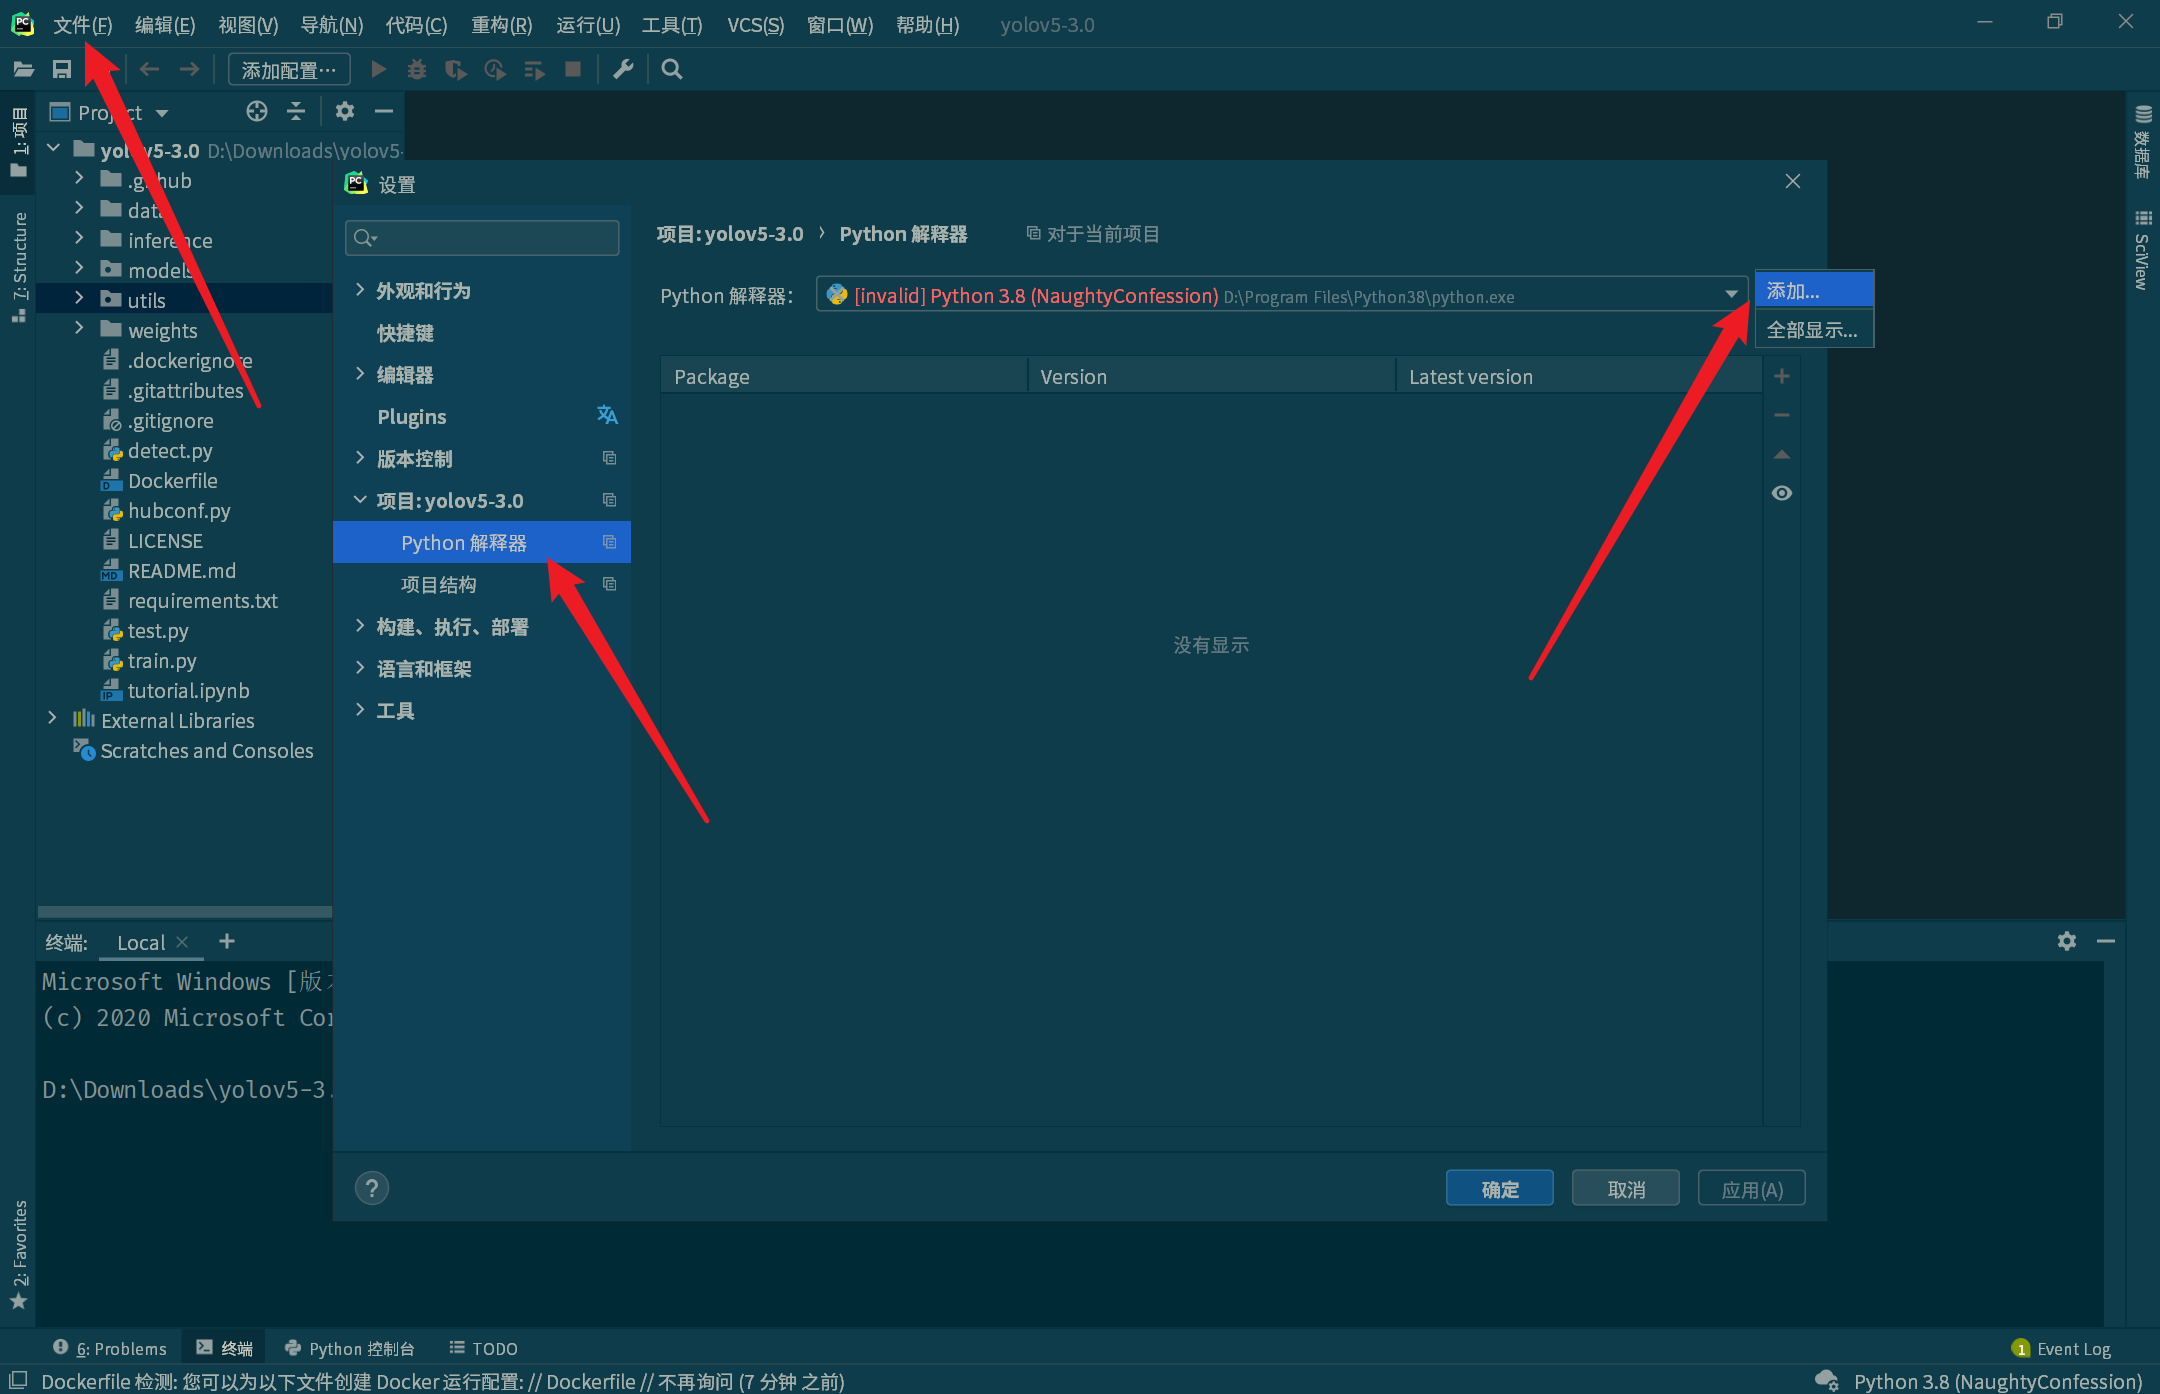Add a new terminal tab
2160x1394 pixels.
tap(227, 941)
